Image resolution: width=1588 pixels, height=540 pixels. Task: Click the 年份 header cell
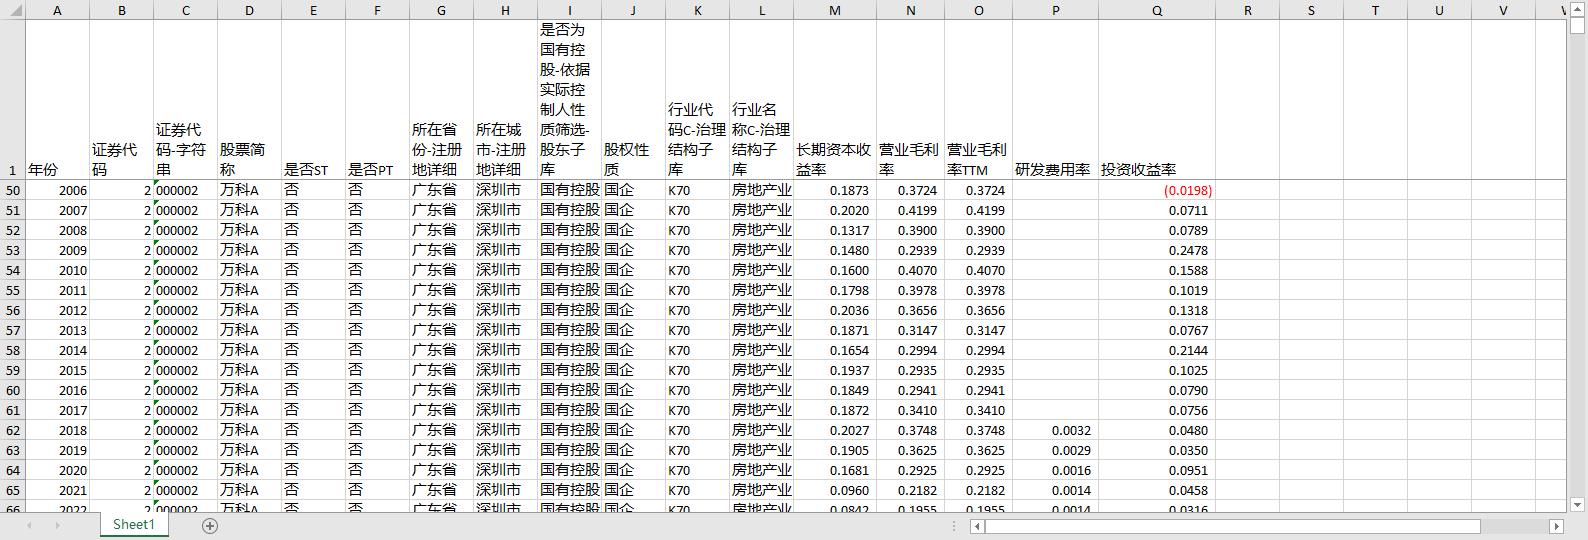tap(57, 100)
